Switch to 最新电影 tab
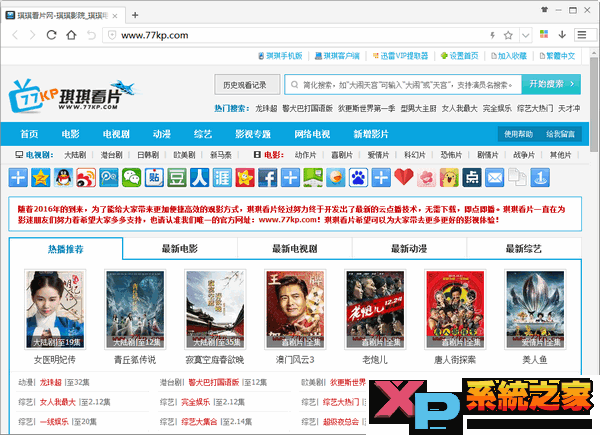The image size is (600, 435). click(x=180, y=249)
